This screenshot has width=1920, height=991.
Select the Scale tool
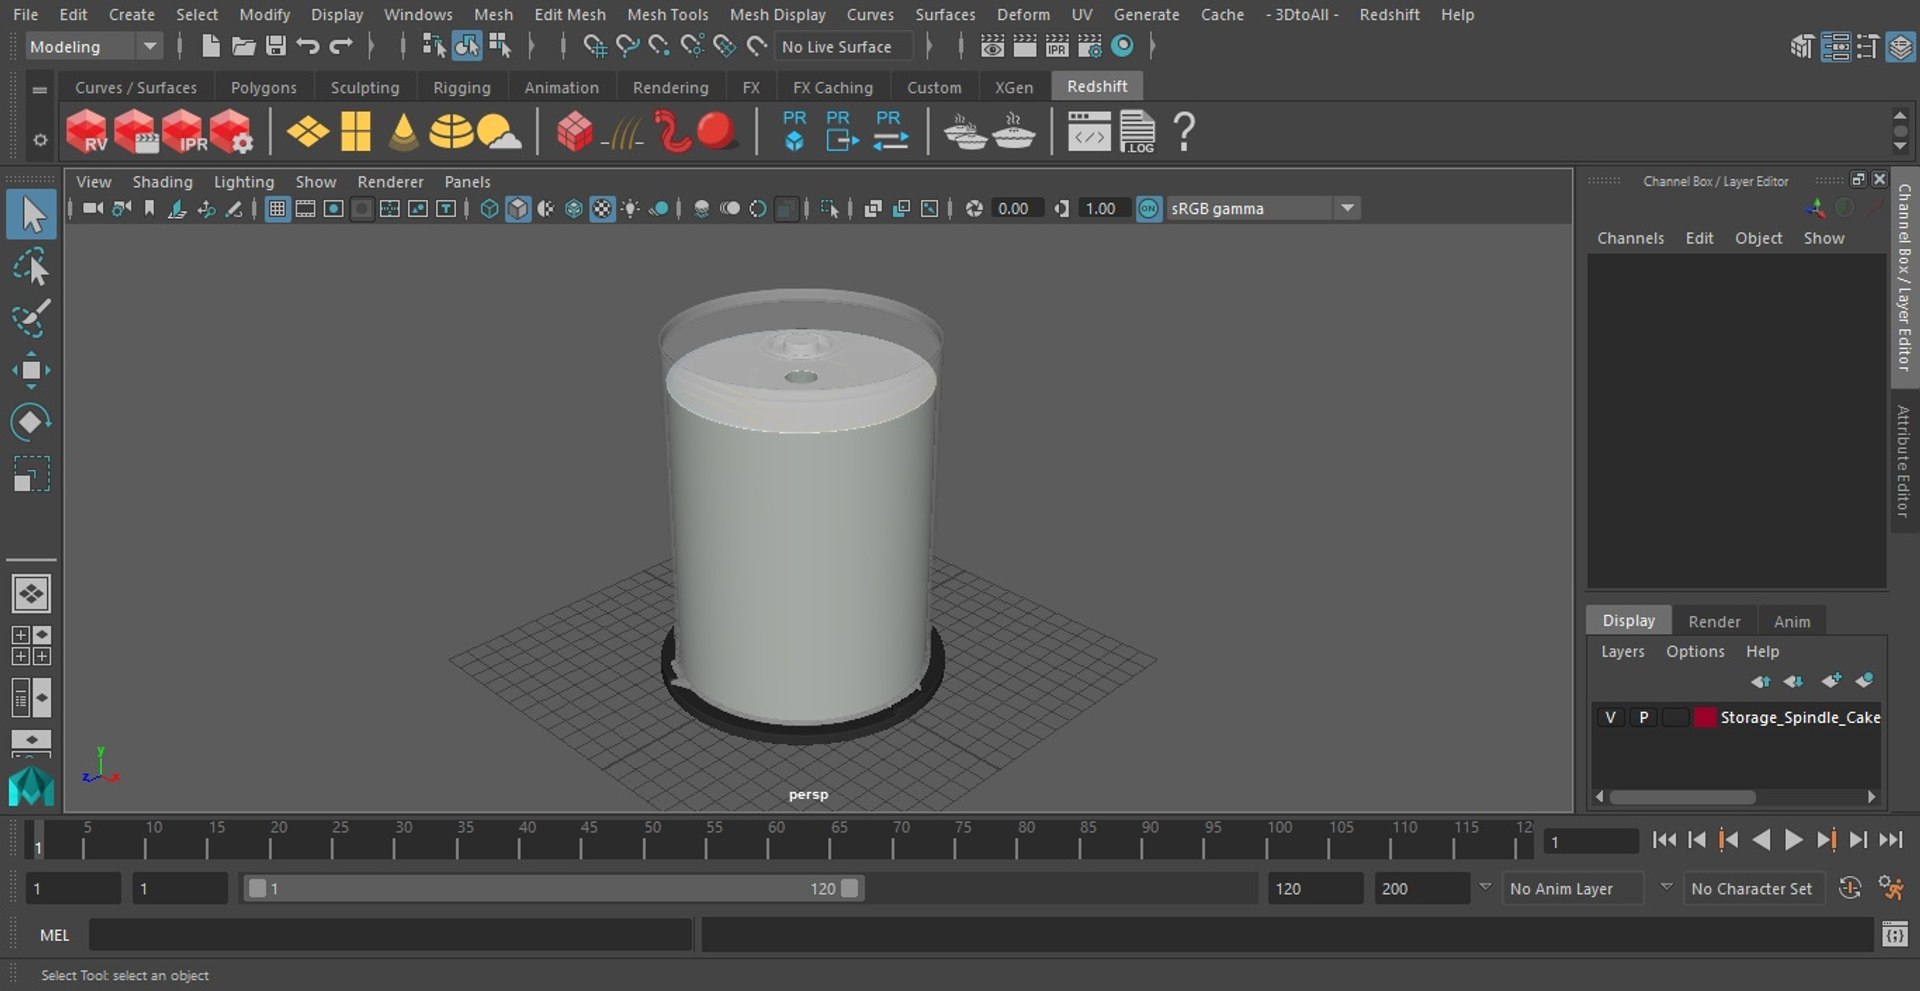pos(31,474)
